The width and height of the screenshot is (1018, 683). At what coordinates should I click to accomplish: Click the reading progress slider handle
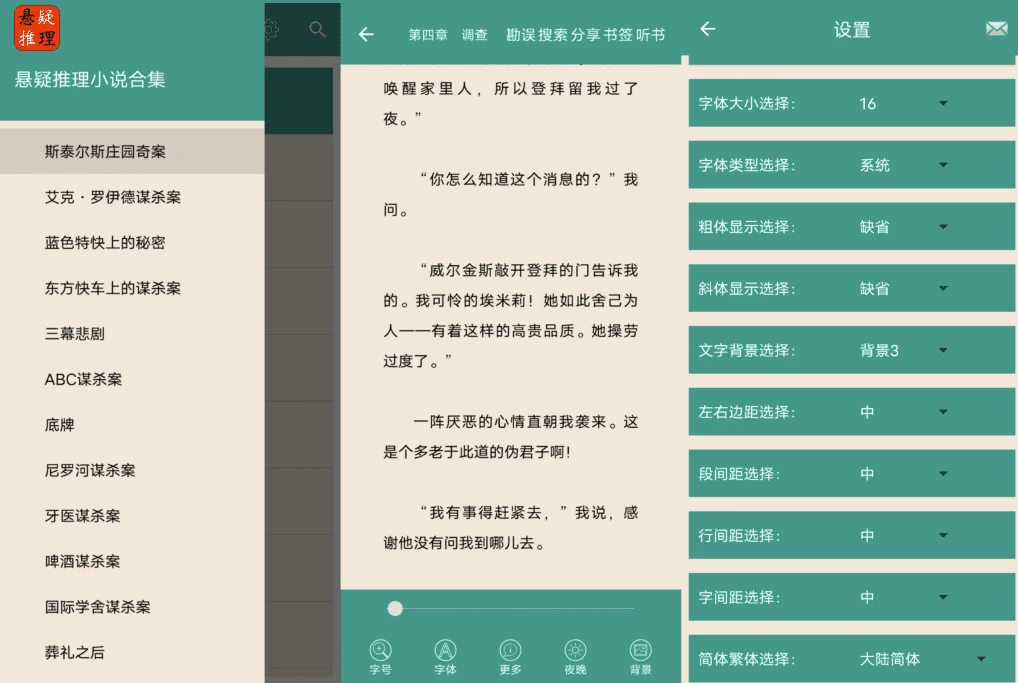(395, 608)
